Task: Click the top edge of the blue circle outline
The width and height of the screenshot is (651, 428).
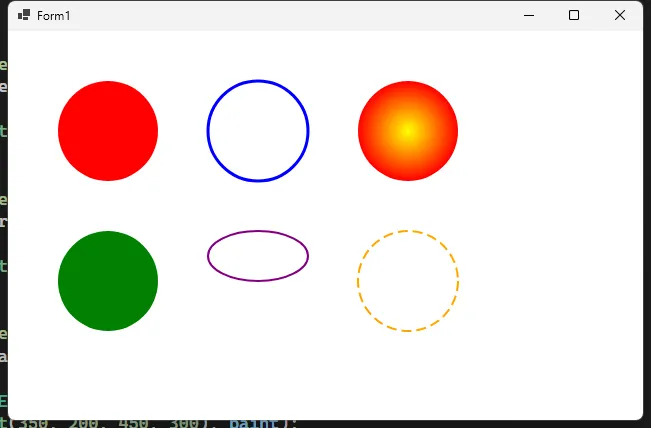Action: (258, 82)
